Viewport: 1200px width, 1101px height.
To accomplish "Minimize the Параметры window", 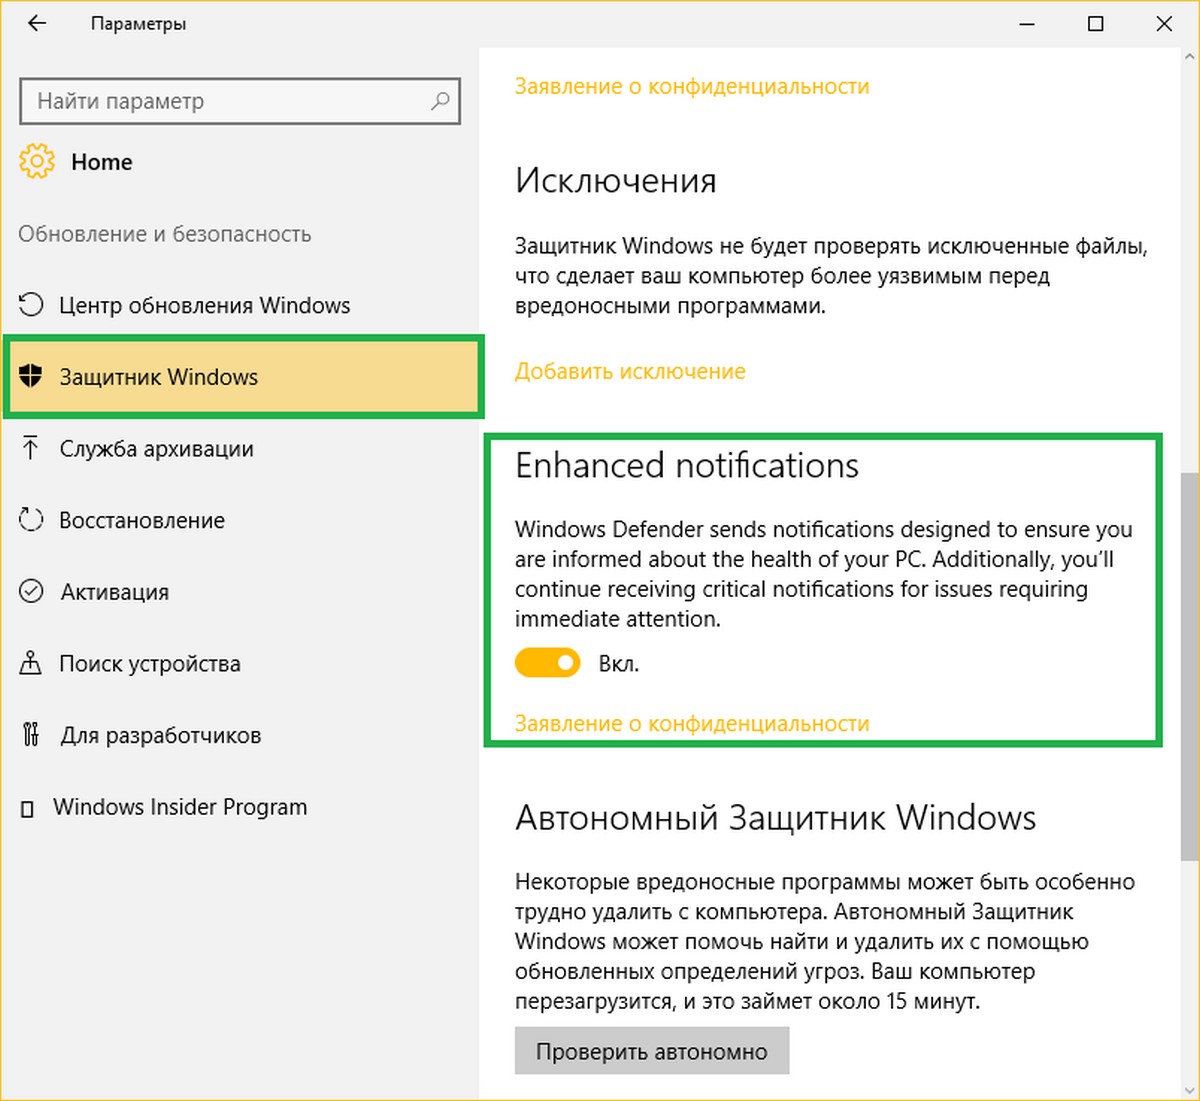I will (1027, 24).
